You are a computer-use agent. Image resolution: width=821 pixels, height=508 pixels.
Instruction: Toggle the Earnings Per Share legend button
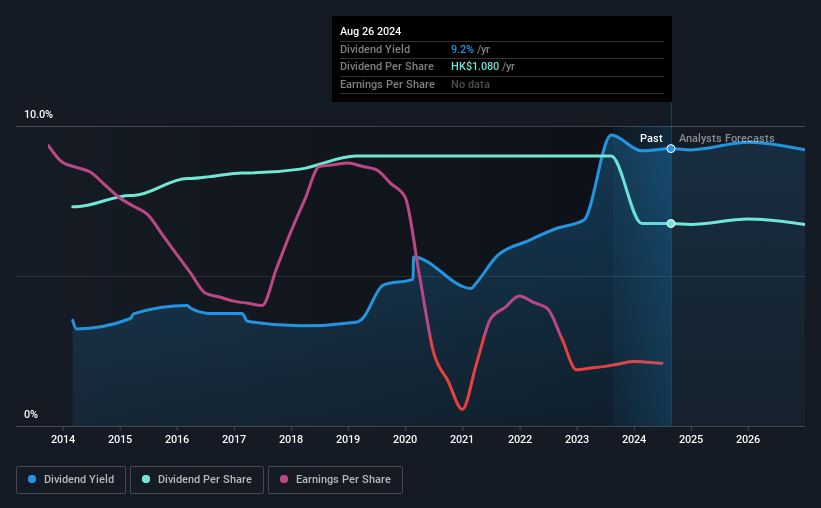[335, 480]
